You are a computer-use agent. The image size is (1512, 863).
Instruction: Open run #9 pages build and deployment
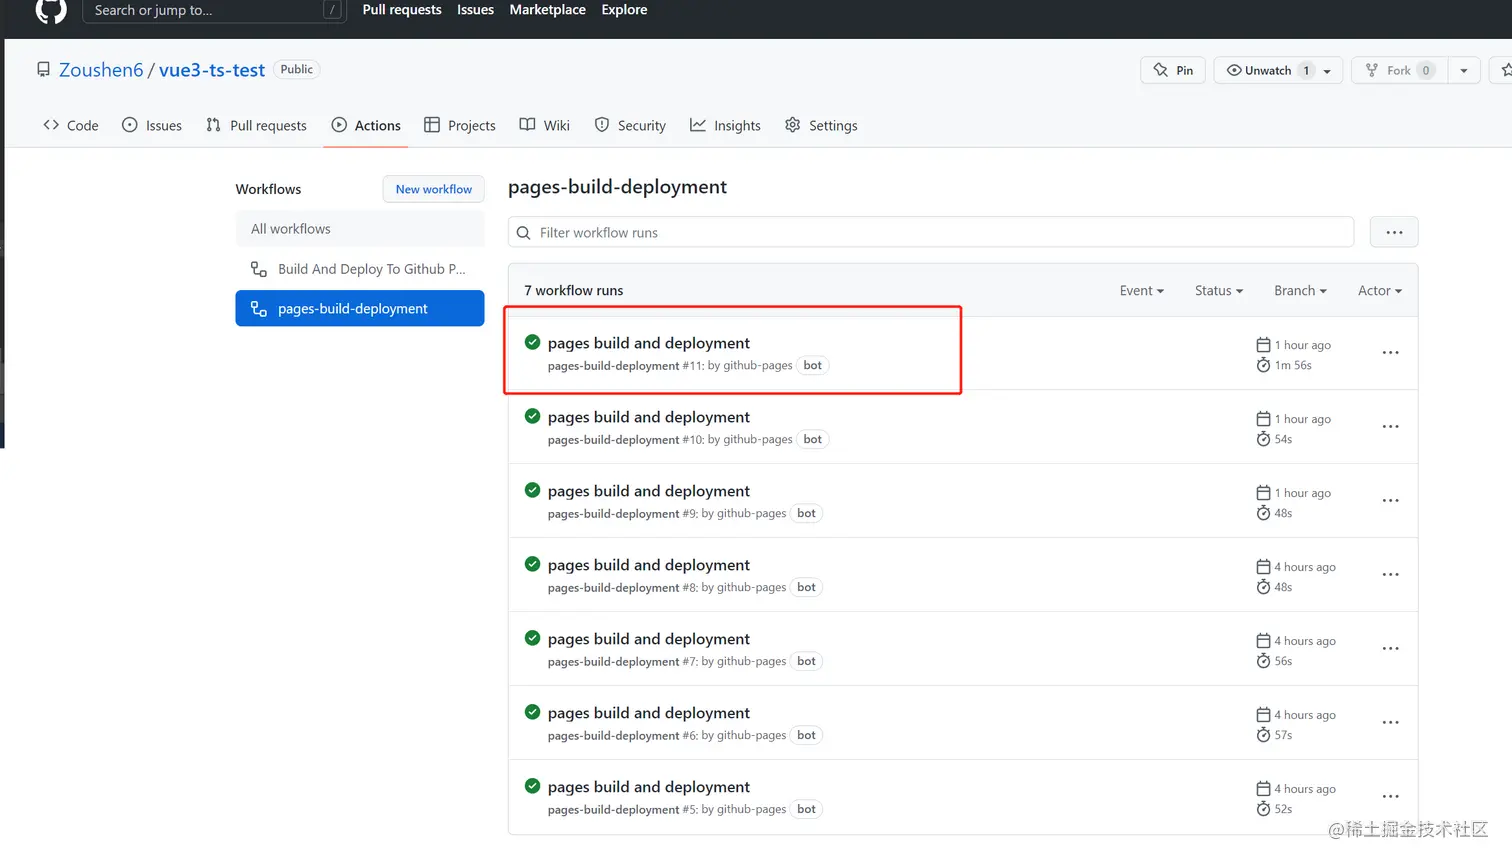[649, 491]
